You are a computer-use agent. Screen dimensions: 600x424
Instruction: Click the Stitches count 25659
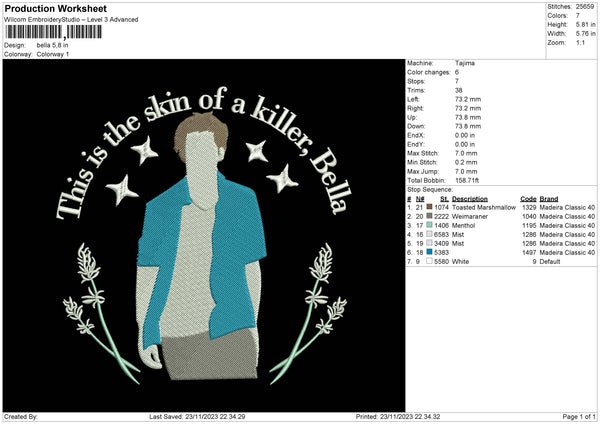[x=585, y=7]
